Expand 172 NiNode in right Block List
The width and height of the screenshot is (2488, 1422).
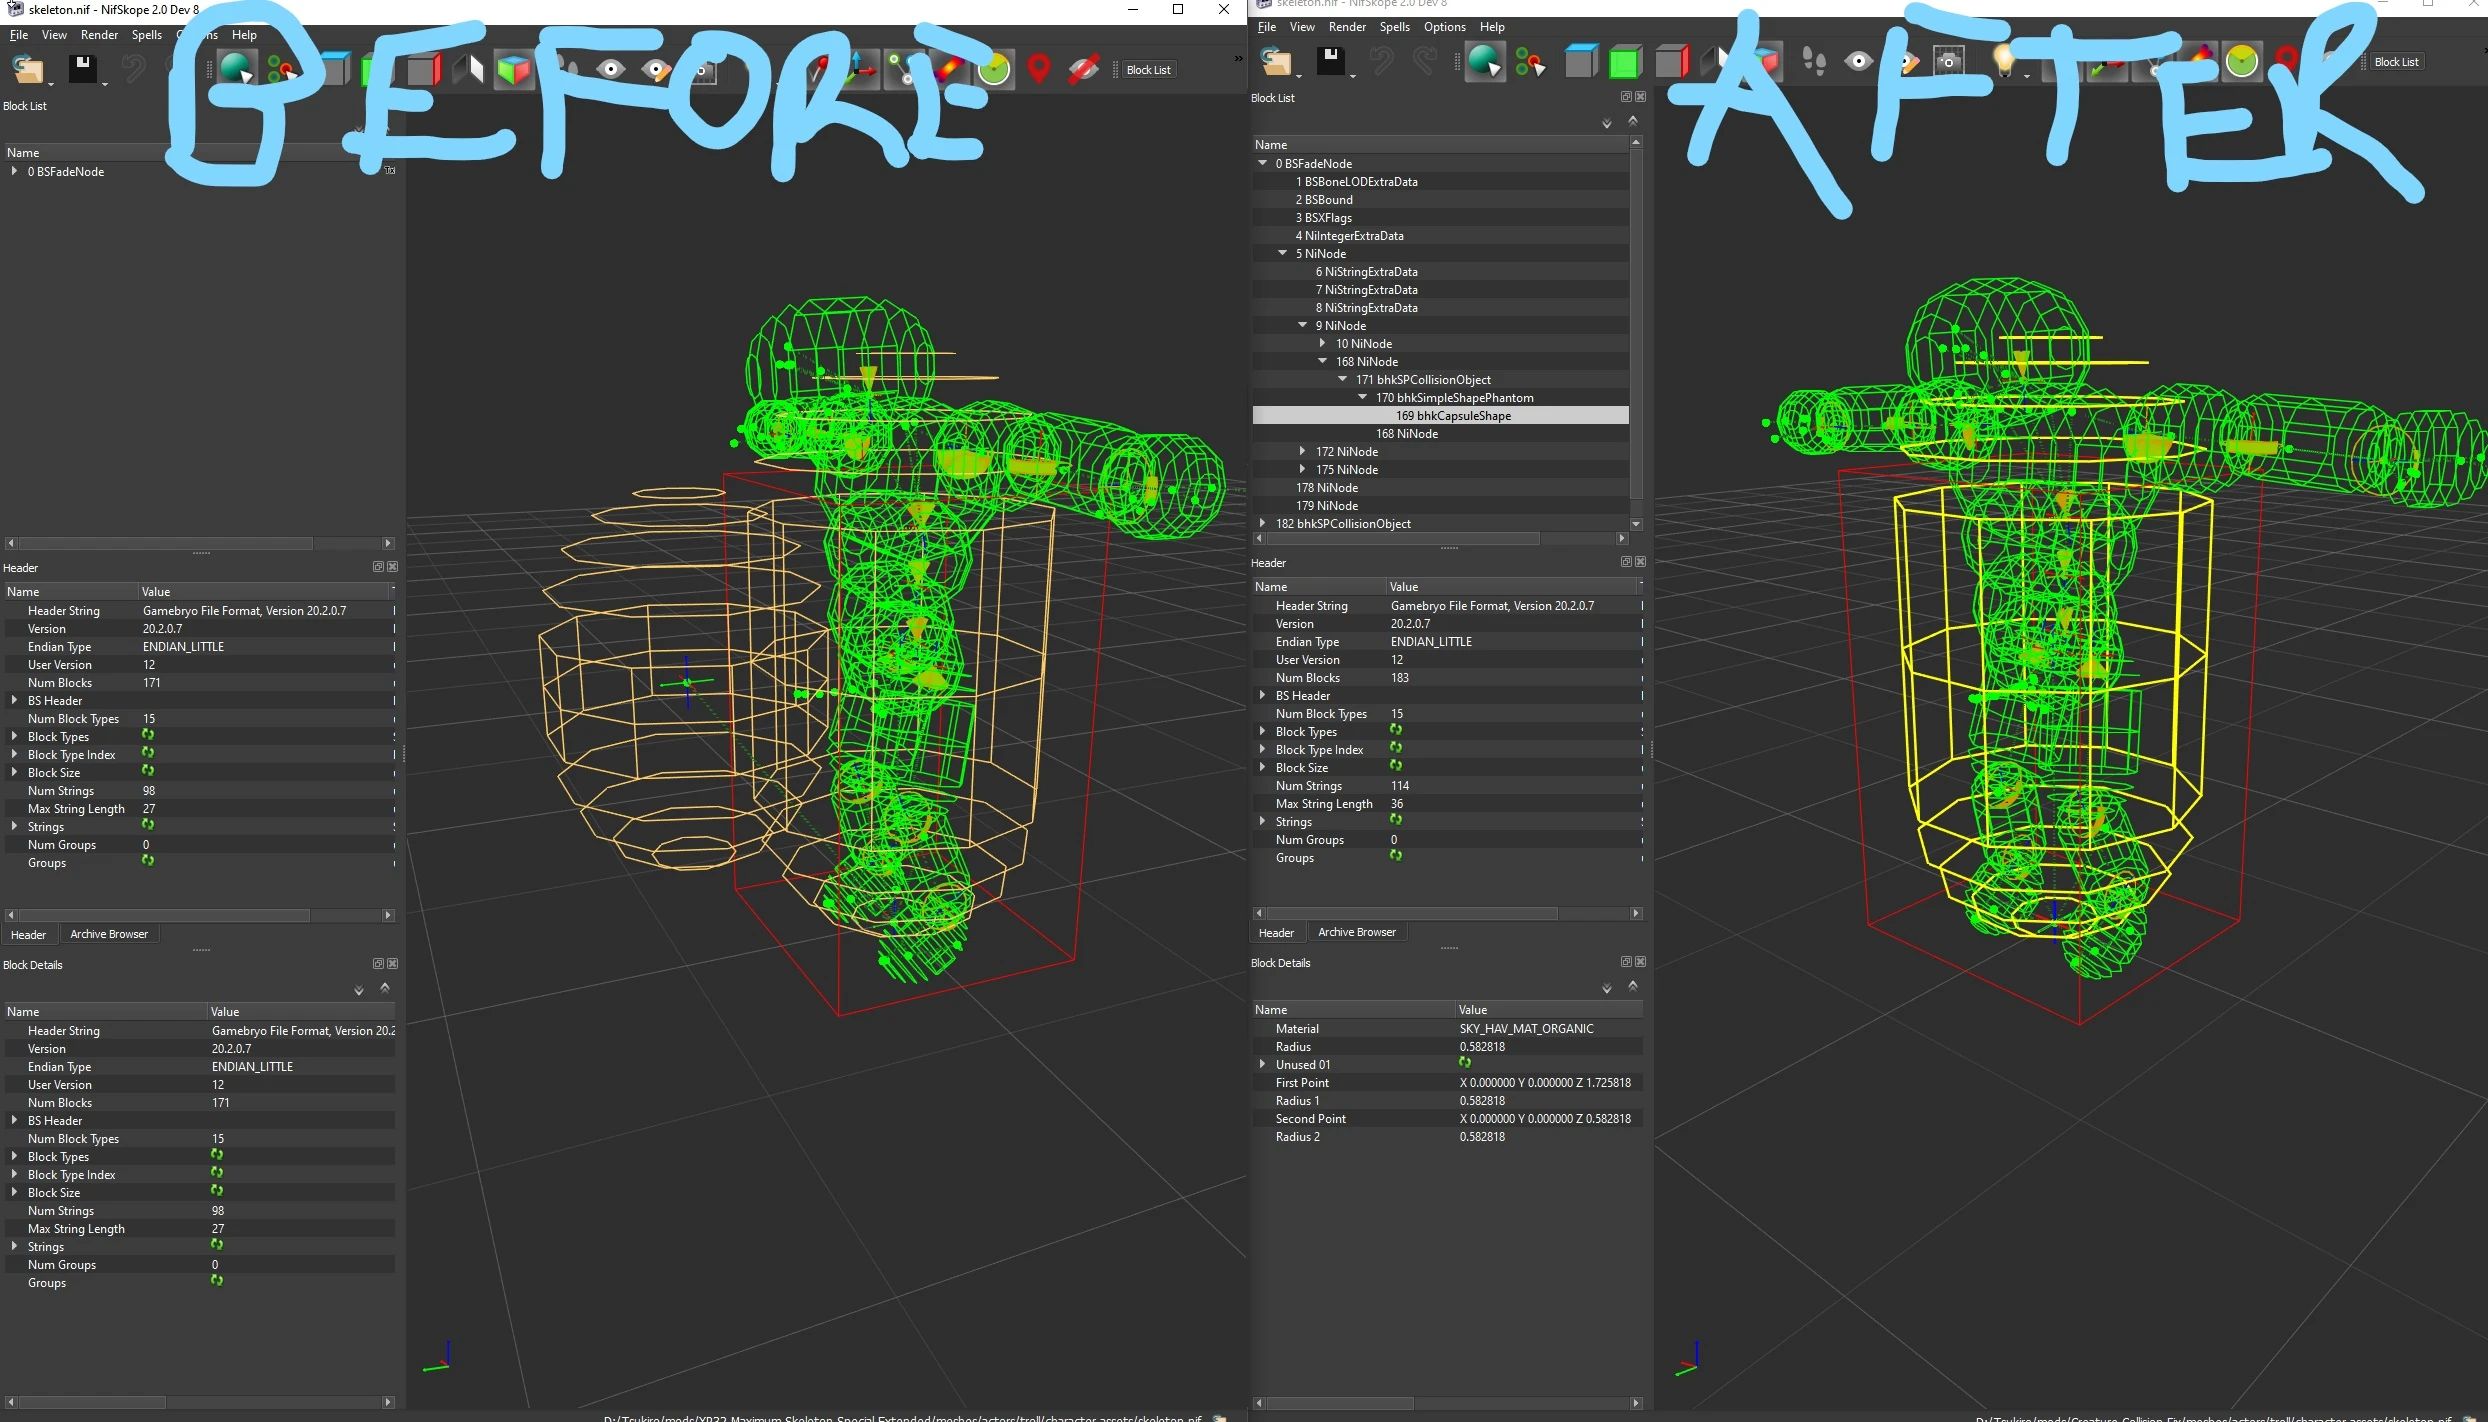click(1302, 452)
